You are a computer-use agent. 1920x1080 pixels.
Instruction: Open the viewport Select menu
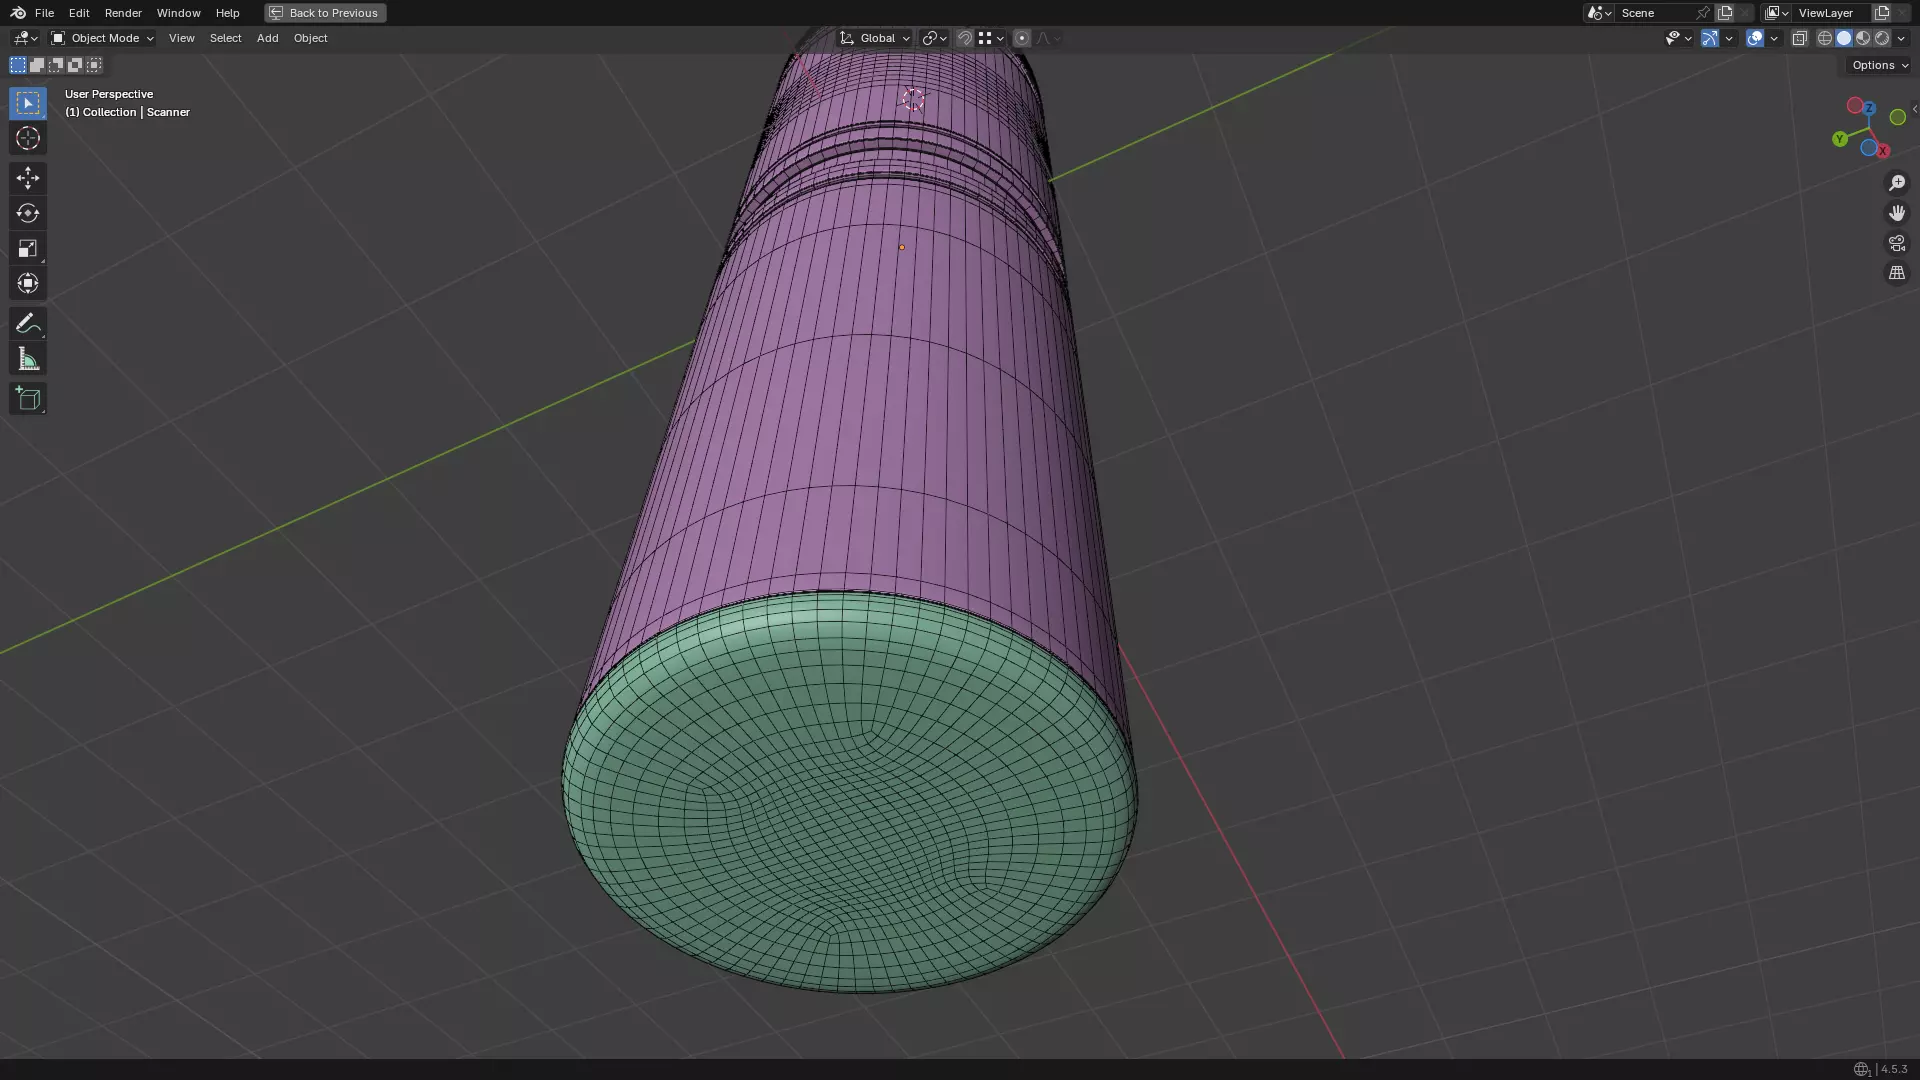(225, 38)
